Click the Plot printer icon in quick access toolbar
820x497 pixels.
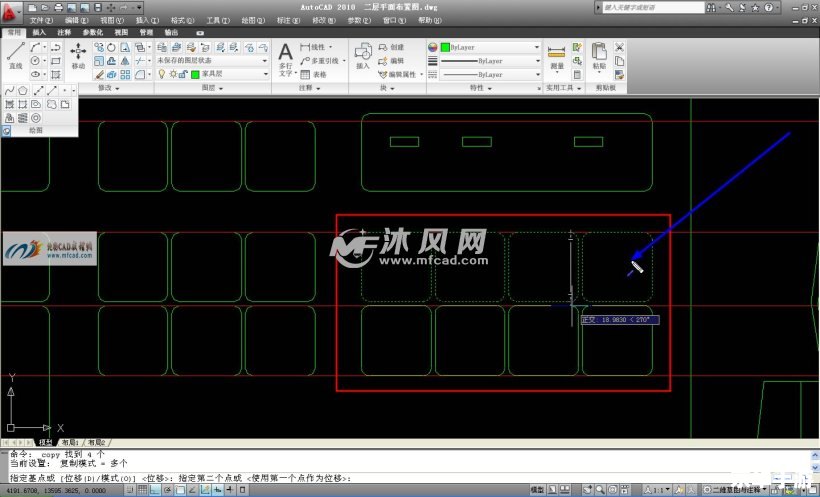coord(58,7)
